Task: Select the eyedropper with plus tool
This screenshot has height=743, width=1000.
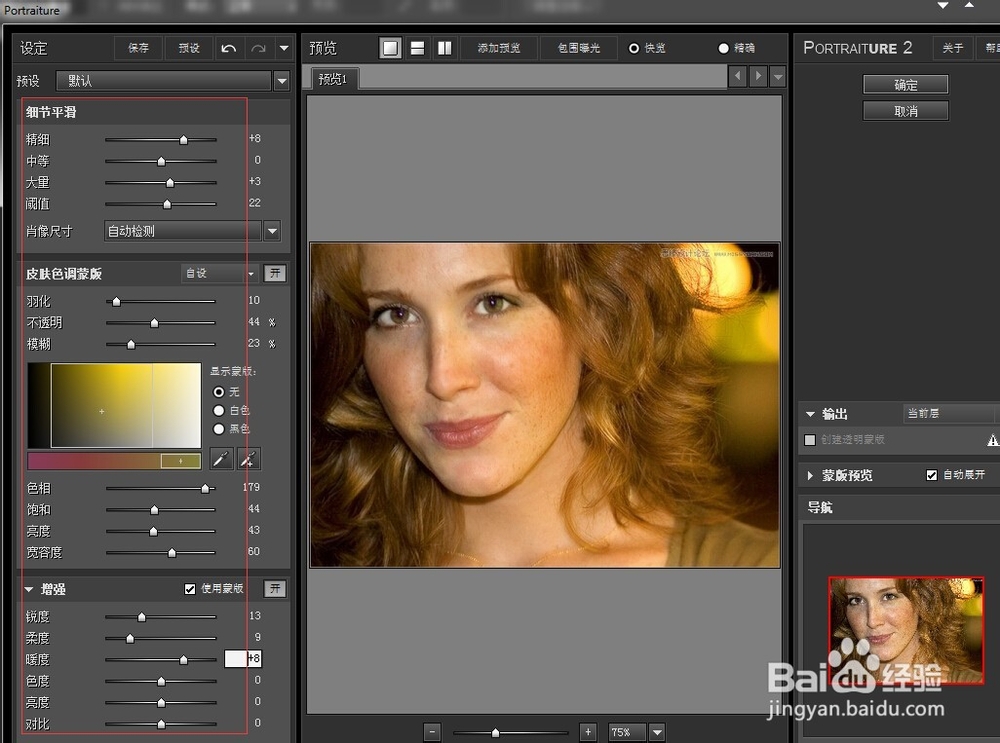Action: tap(248, 459)
